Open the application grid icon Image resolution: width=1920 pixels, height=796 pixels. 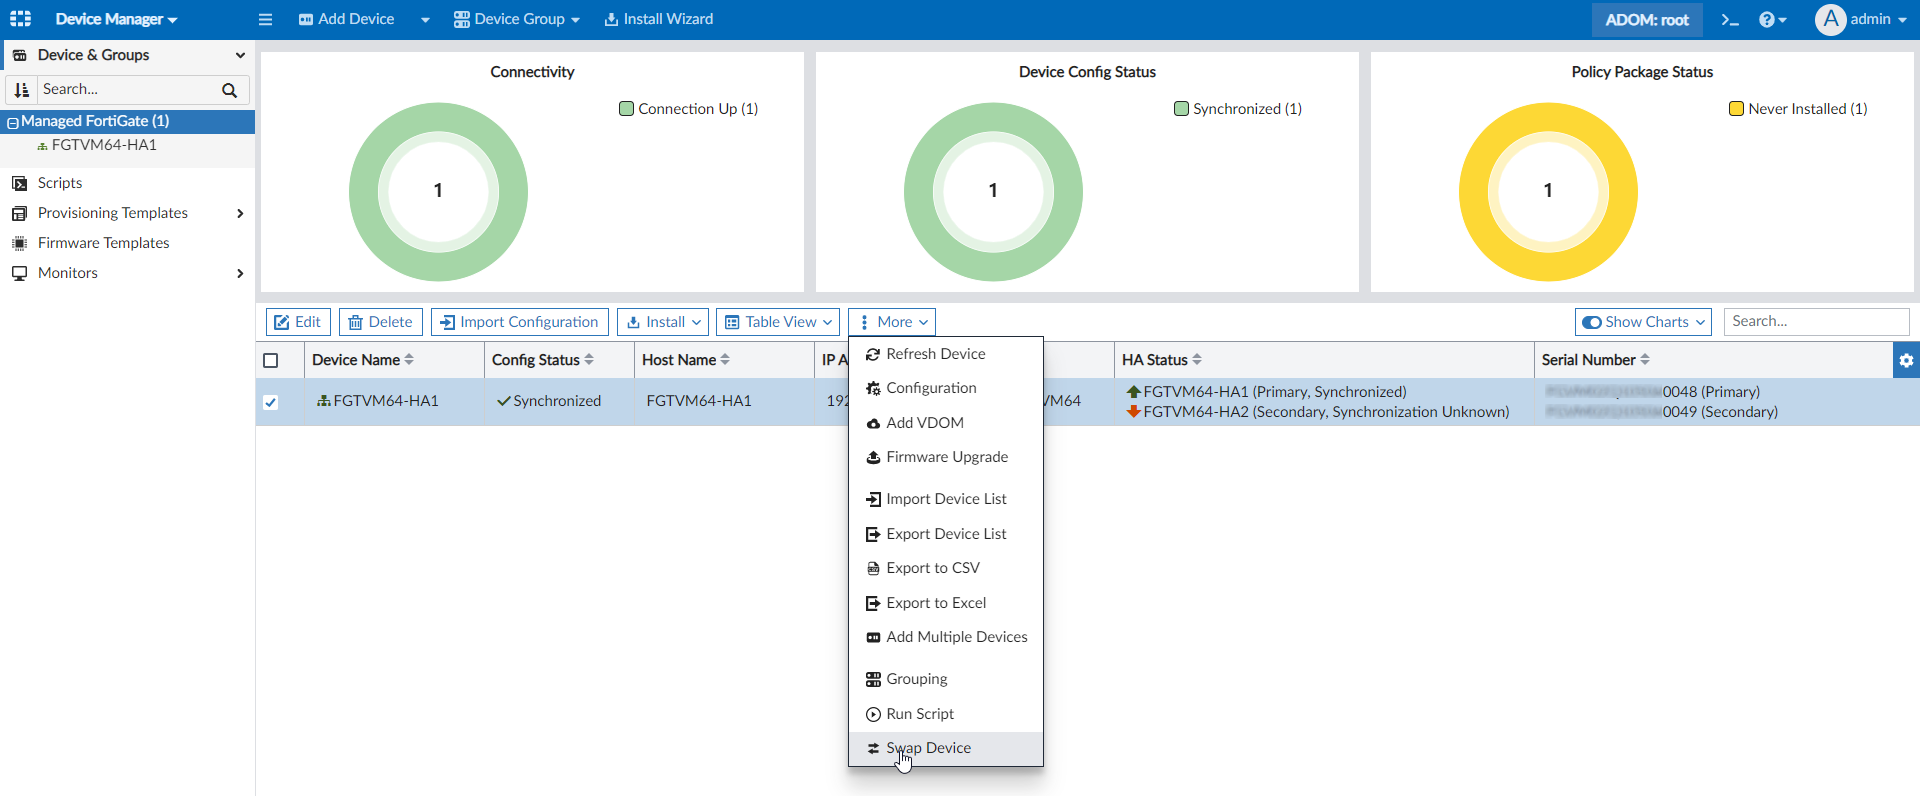(20, 19)
